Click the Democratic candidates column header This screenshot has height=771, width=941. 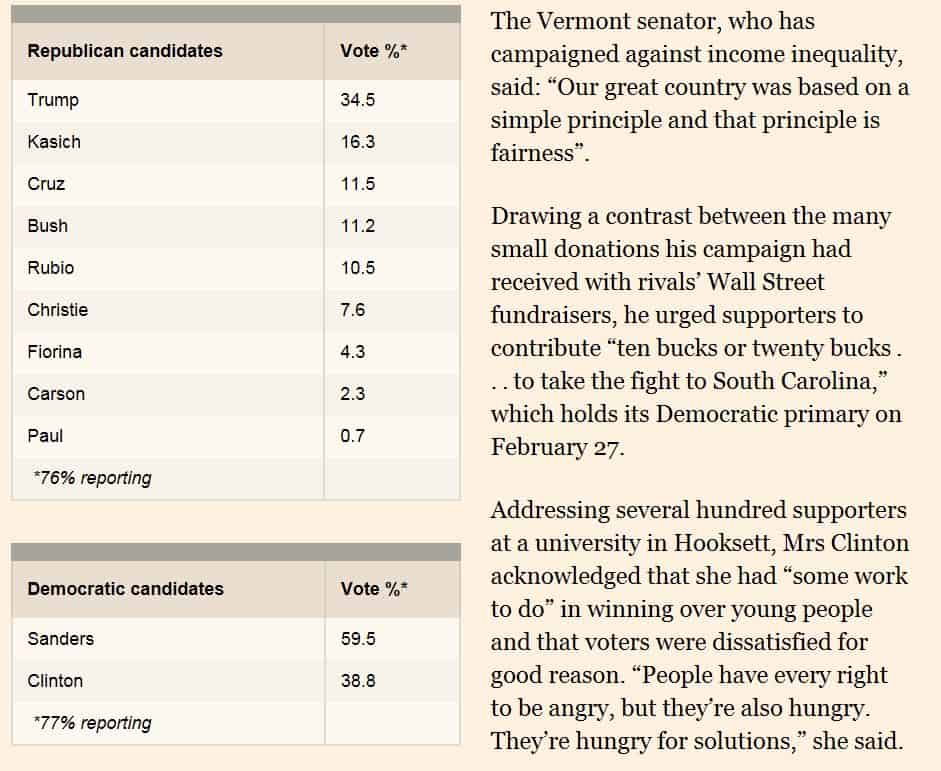click(x=126, y=589)
